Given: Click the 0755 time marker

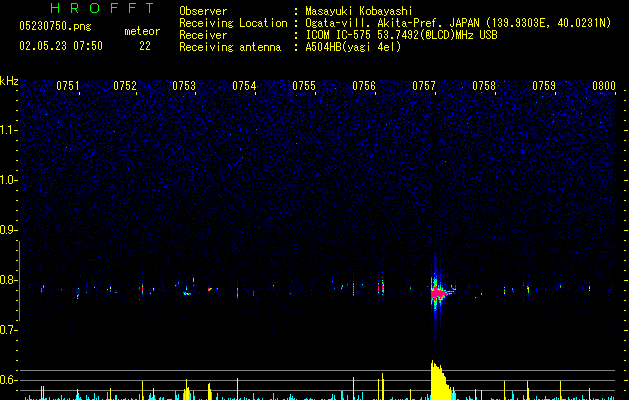Looking at the screenshot, I should click(x=304, y=86).
